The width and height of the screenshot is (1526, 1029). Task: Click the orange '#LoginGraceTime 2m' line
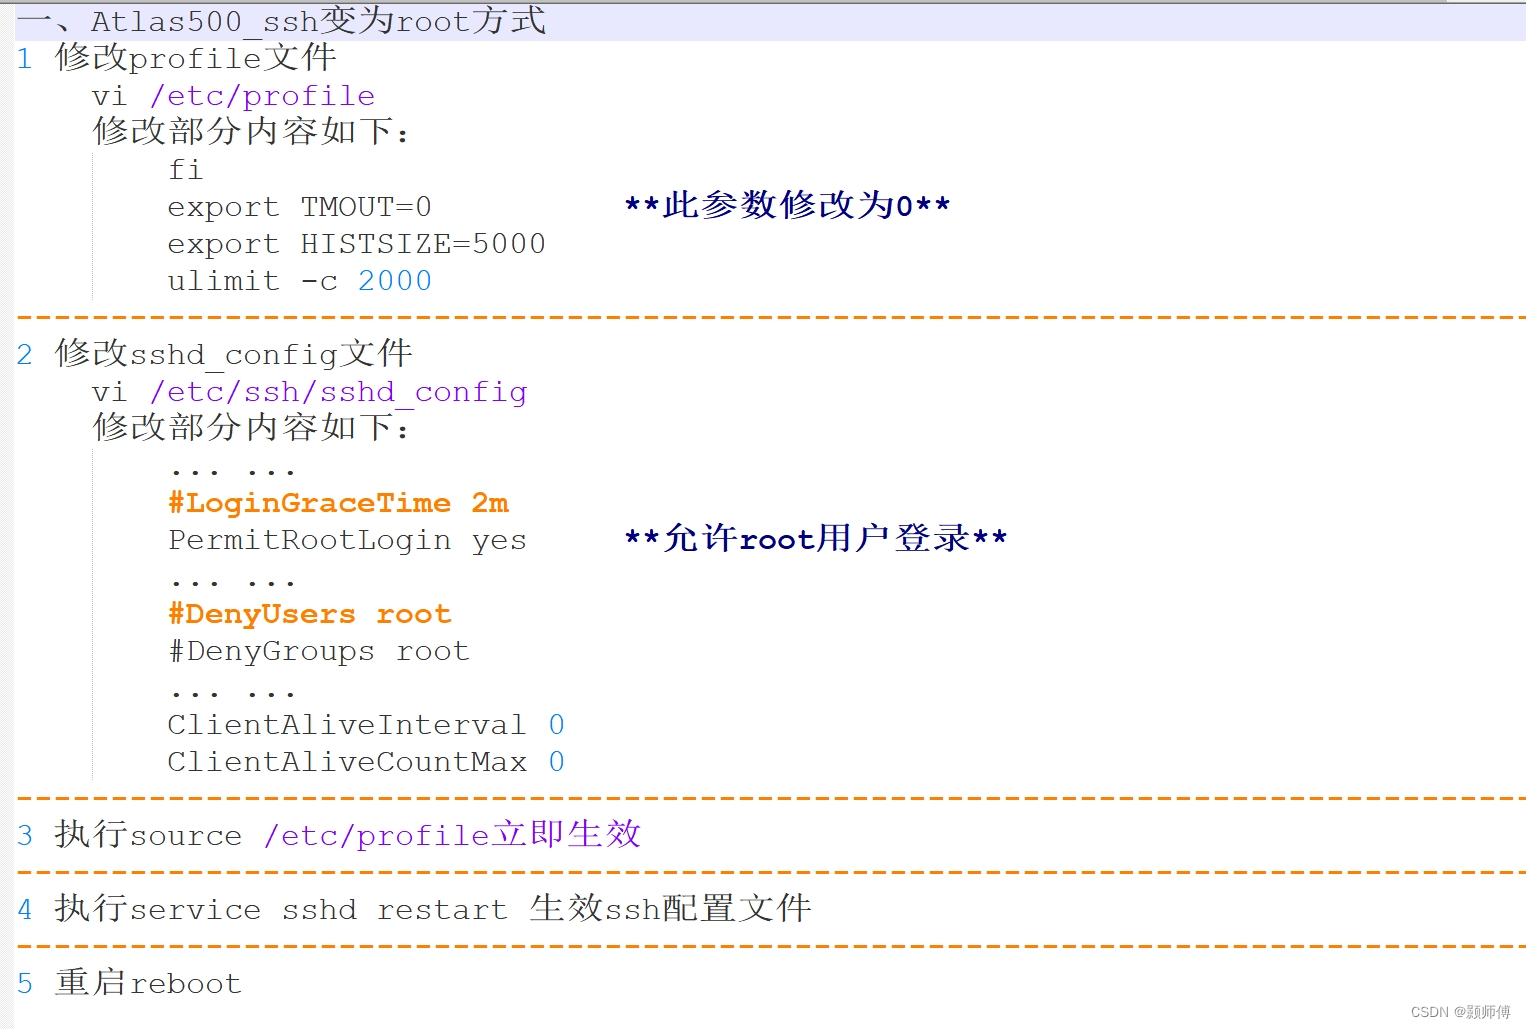[338, 503]
